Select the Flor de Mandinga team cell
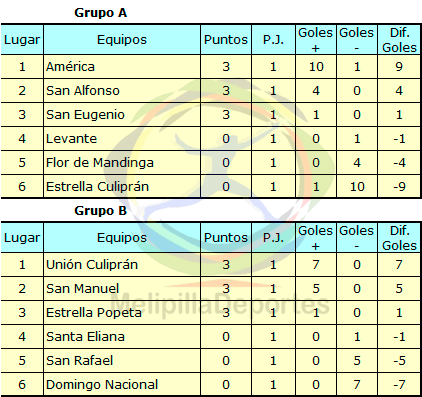This screenshot has width=422, height=397. [x=122, y=163]
